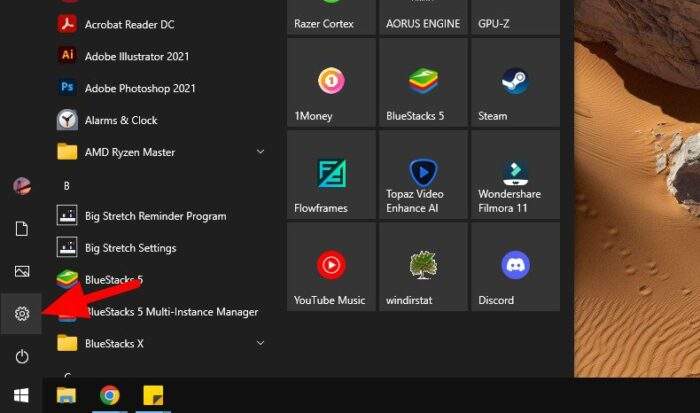This screenshot has width=700, height=413.
Task: Open Documents from the Start sidebar
Action: [x=21, y=229]
